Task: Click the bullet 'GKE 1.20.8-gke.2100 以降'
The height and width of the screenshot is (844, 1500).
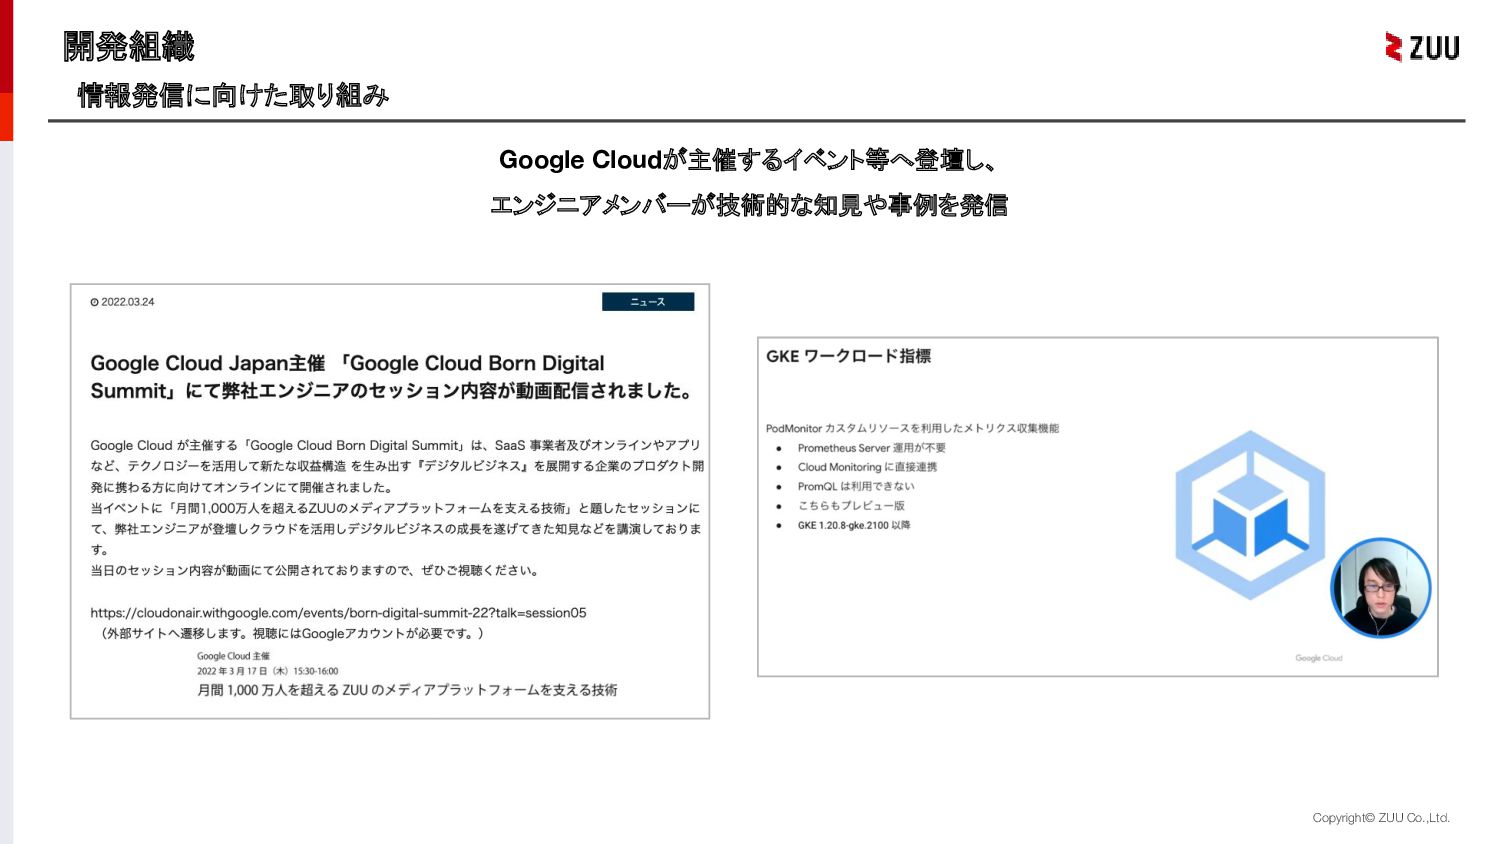Action: tap(854, 525)
